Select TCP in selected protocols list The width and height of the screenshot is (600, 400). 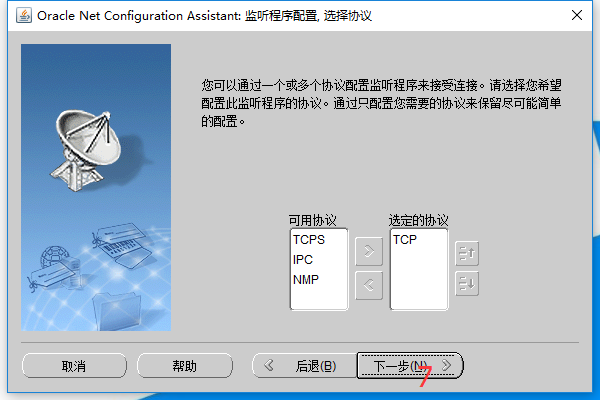(404, 240)
